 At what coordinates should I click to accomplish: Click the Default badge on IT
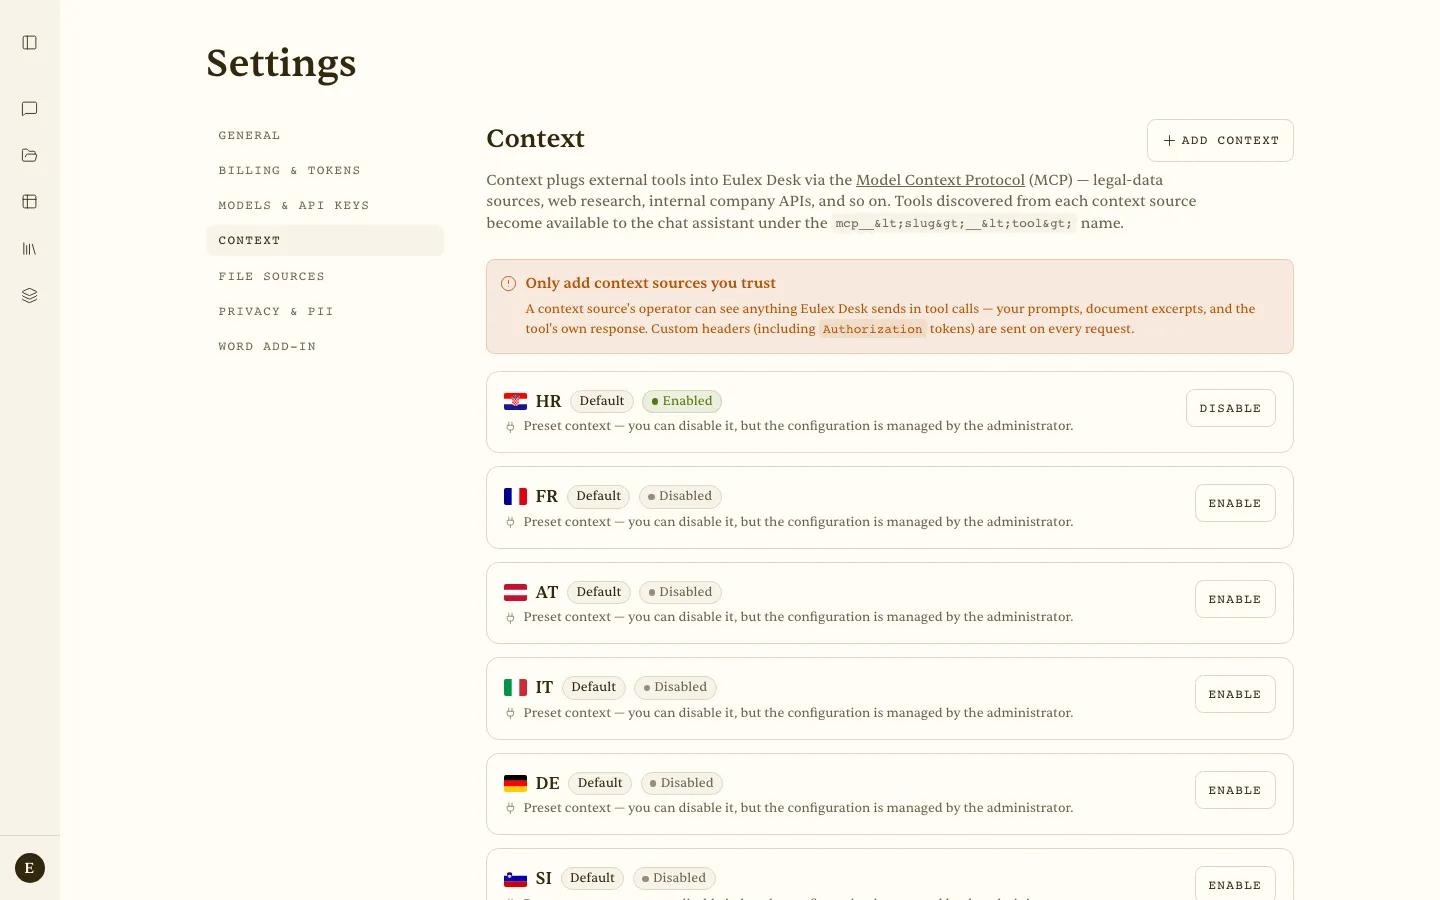tap(594, 687)
